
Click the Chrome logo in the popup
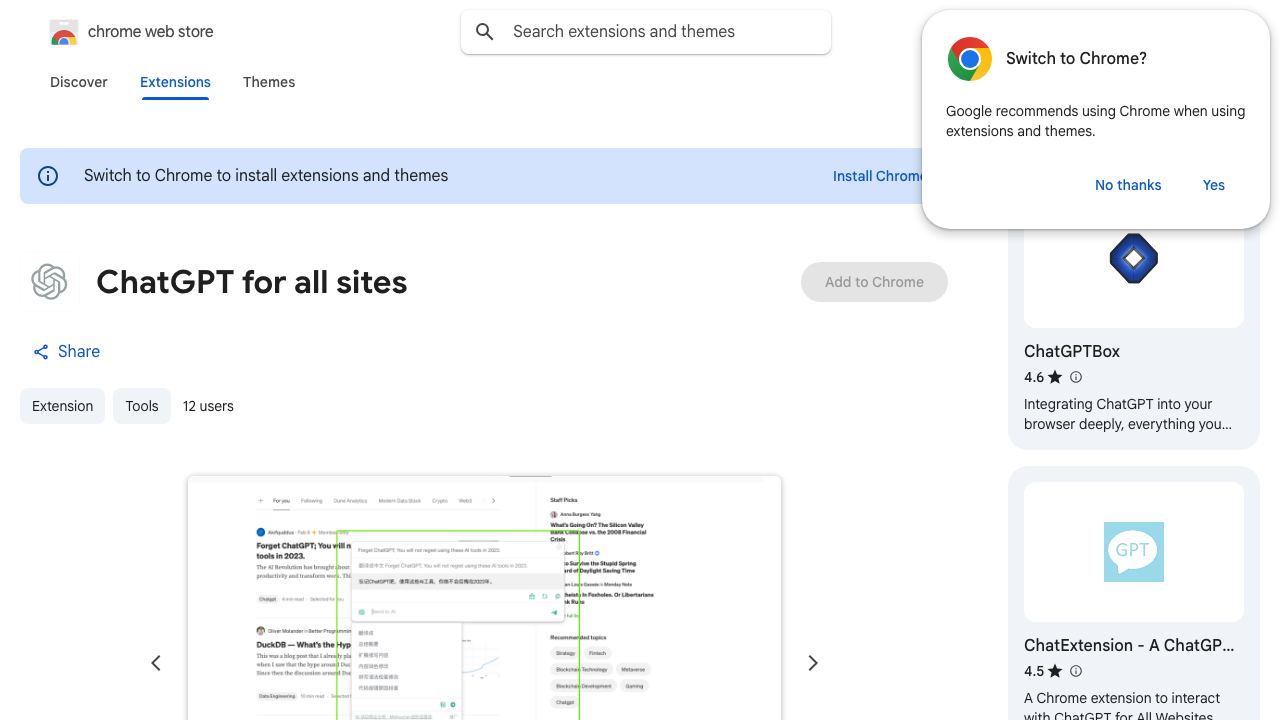pos(970,59)
